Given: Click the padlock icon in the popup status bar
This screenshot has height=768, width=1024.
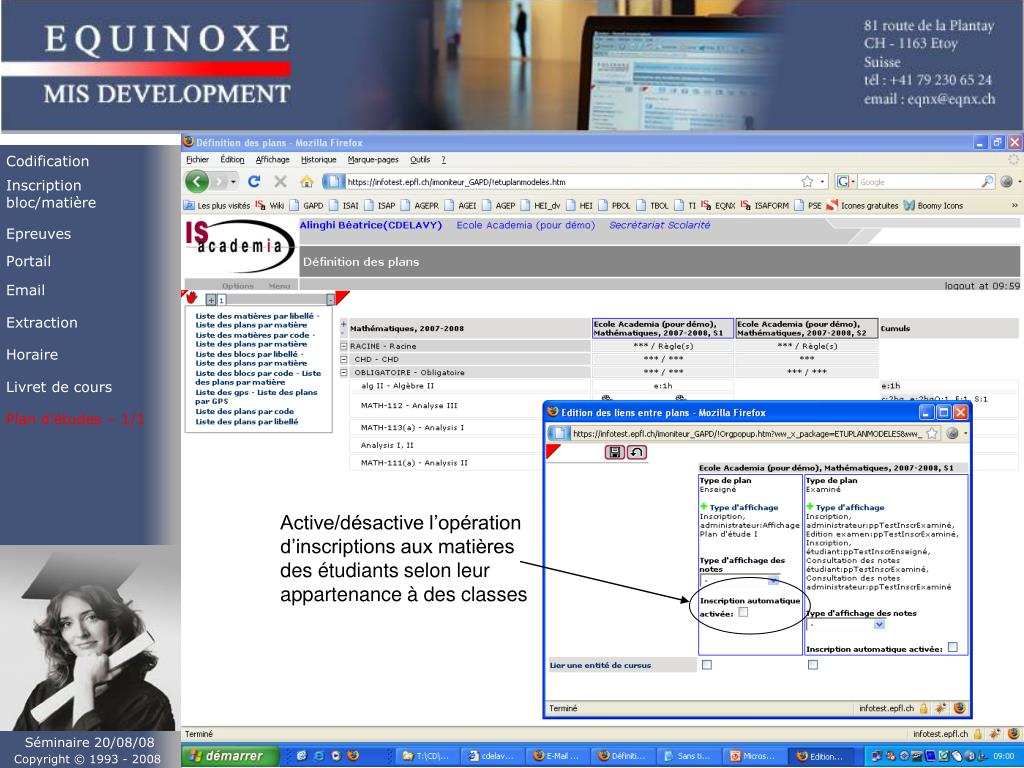Looking at the screenshot, I should pyautogui.click(x=923, y=708).
